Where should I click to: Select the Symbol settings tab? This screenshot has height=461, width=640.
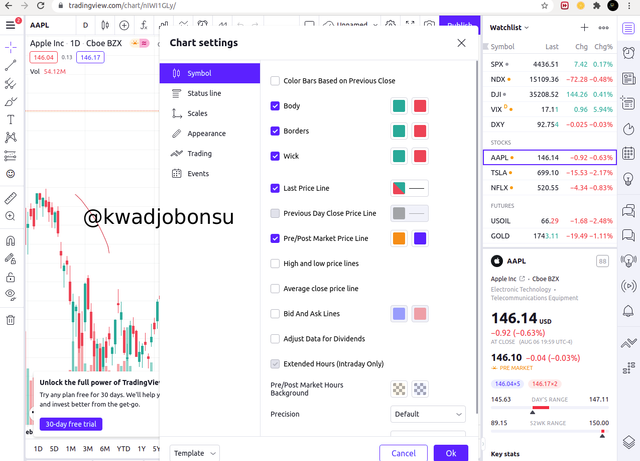pyautogui.click(x=210, y=73)
